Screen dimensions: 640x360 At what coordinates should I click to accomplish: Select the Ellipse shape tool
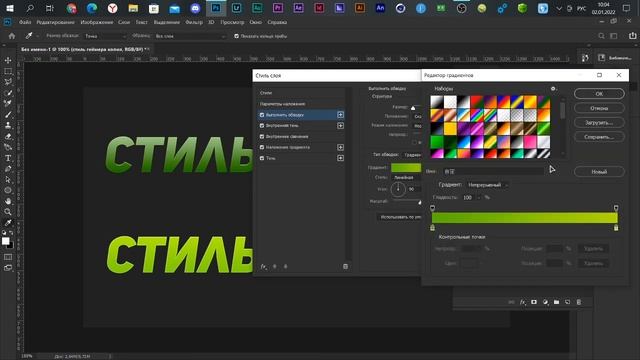pos(8,190)
